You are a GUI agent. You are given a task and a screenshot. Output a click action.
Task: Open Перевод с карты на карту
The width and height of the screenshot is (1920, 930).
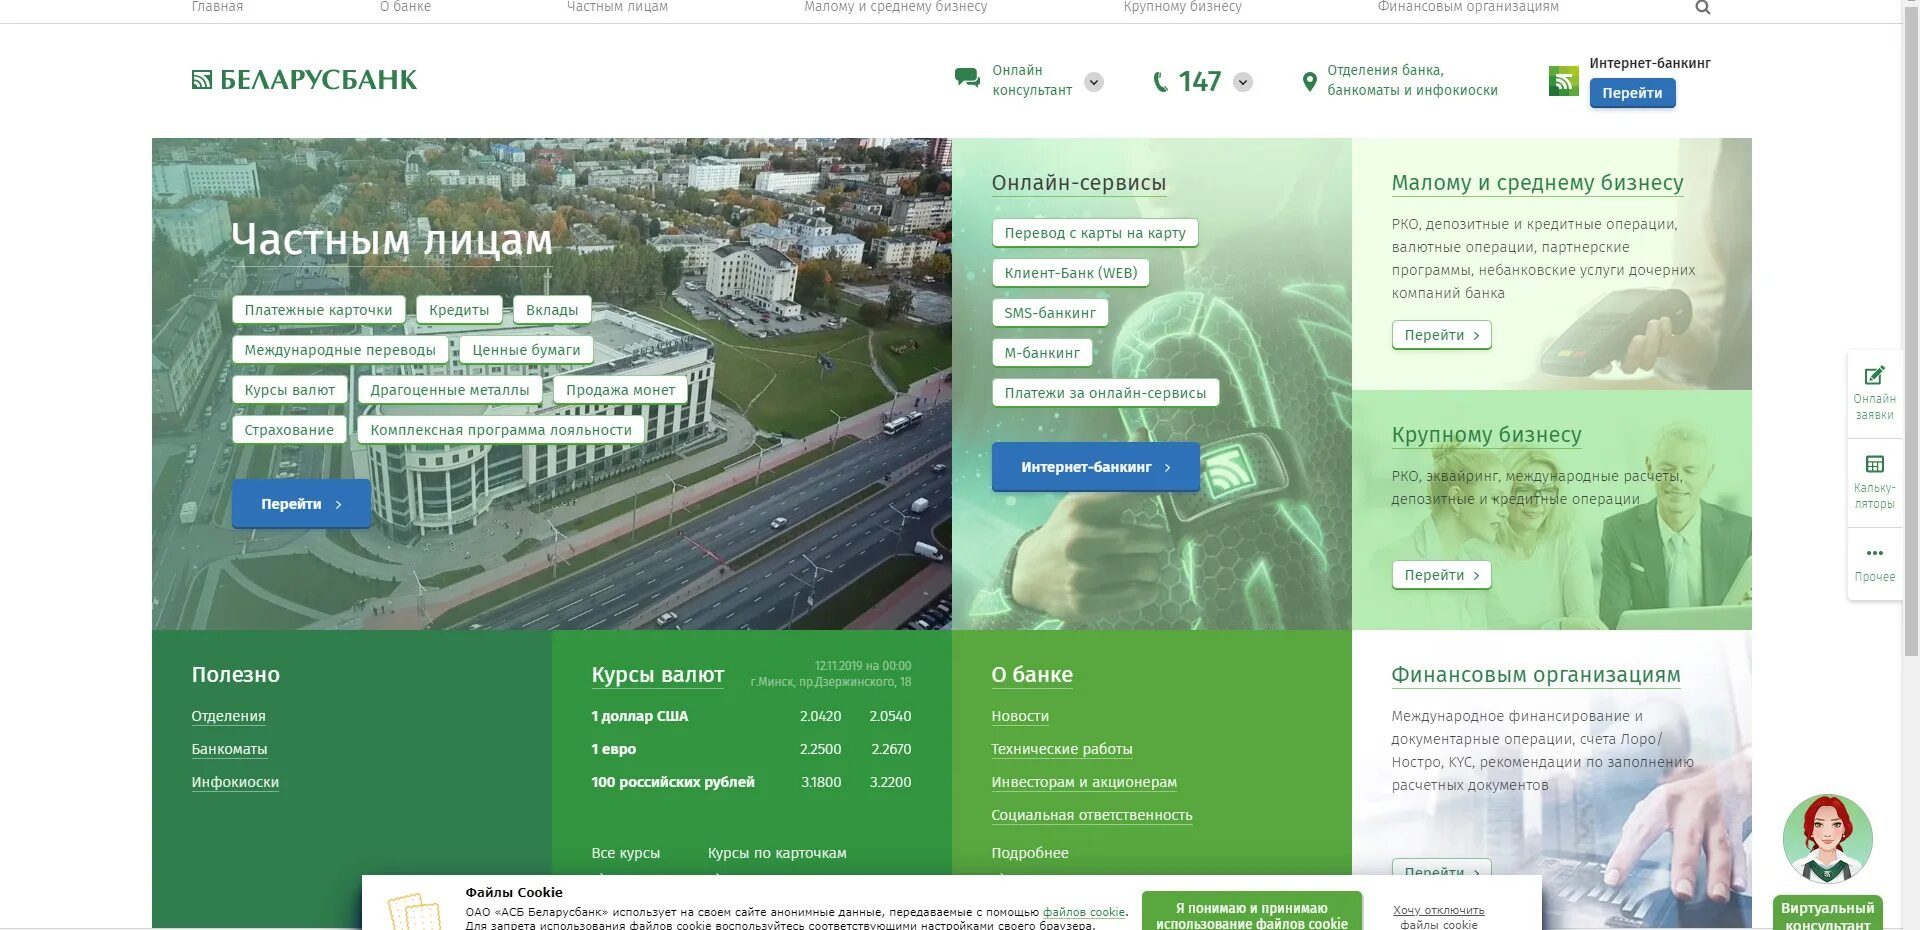1095,233
